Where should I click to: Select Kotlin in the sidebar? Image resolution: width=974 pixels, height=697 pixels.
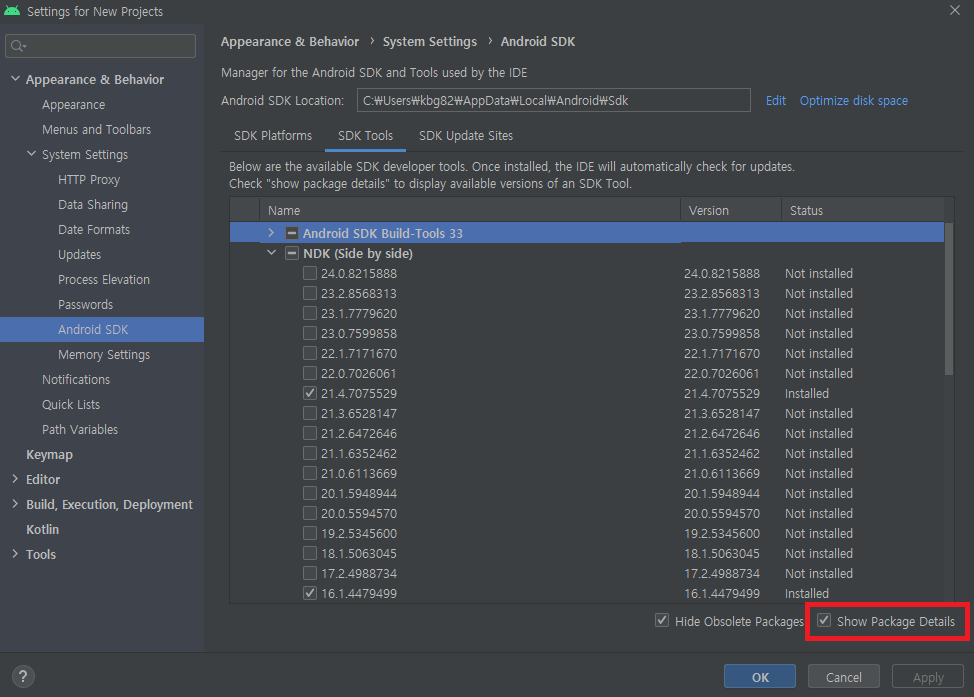[42, 529]
